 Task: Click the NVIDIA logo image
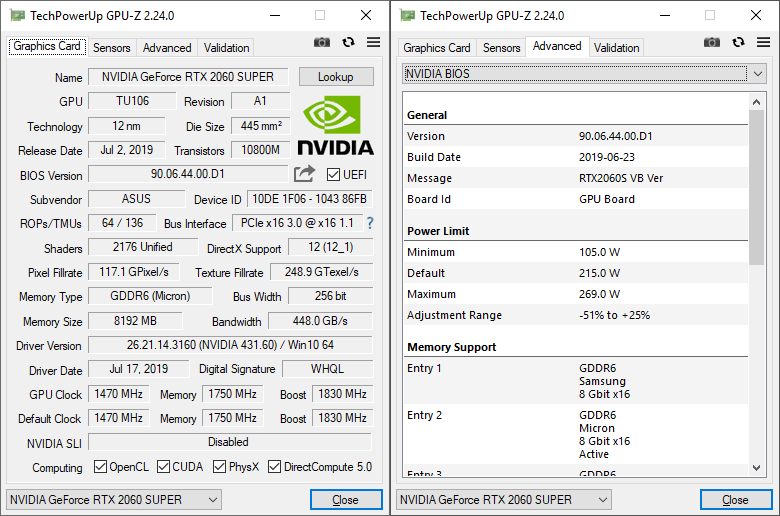[x=336, y=125]
